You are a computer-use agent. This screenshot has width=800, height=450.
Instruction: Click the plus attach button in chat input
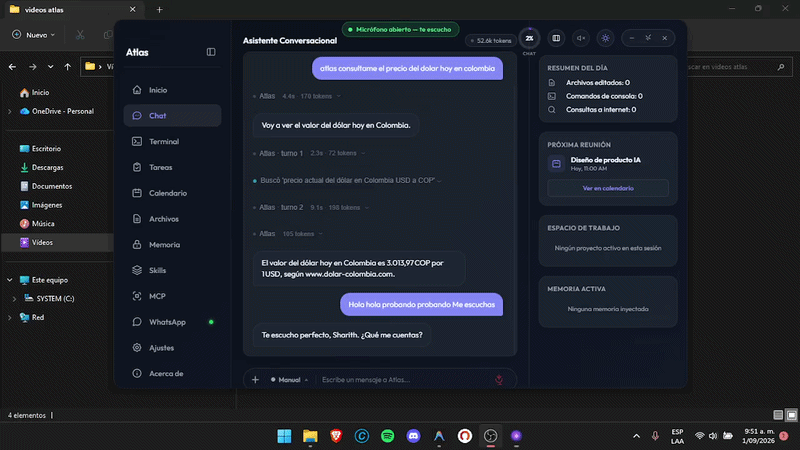pyautogui.click(x=255, y=380)
